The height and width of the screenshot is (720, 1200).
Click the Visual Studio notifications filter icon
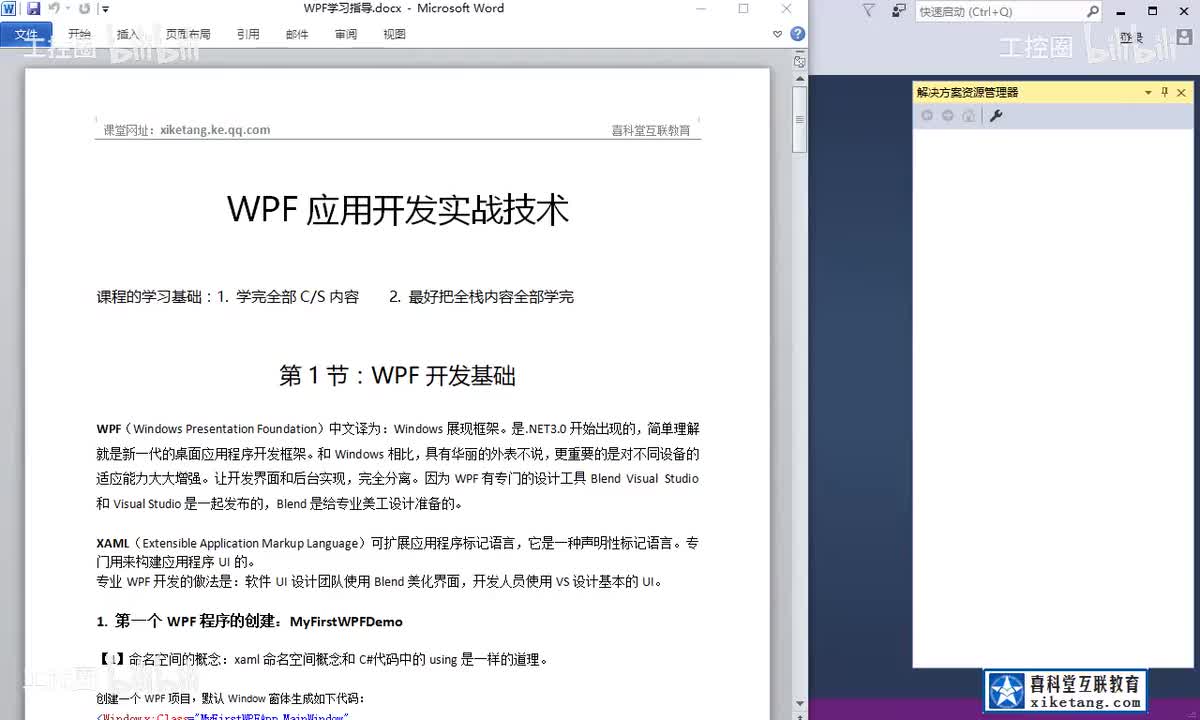pyautogui.click(x=868, y=11)
